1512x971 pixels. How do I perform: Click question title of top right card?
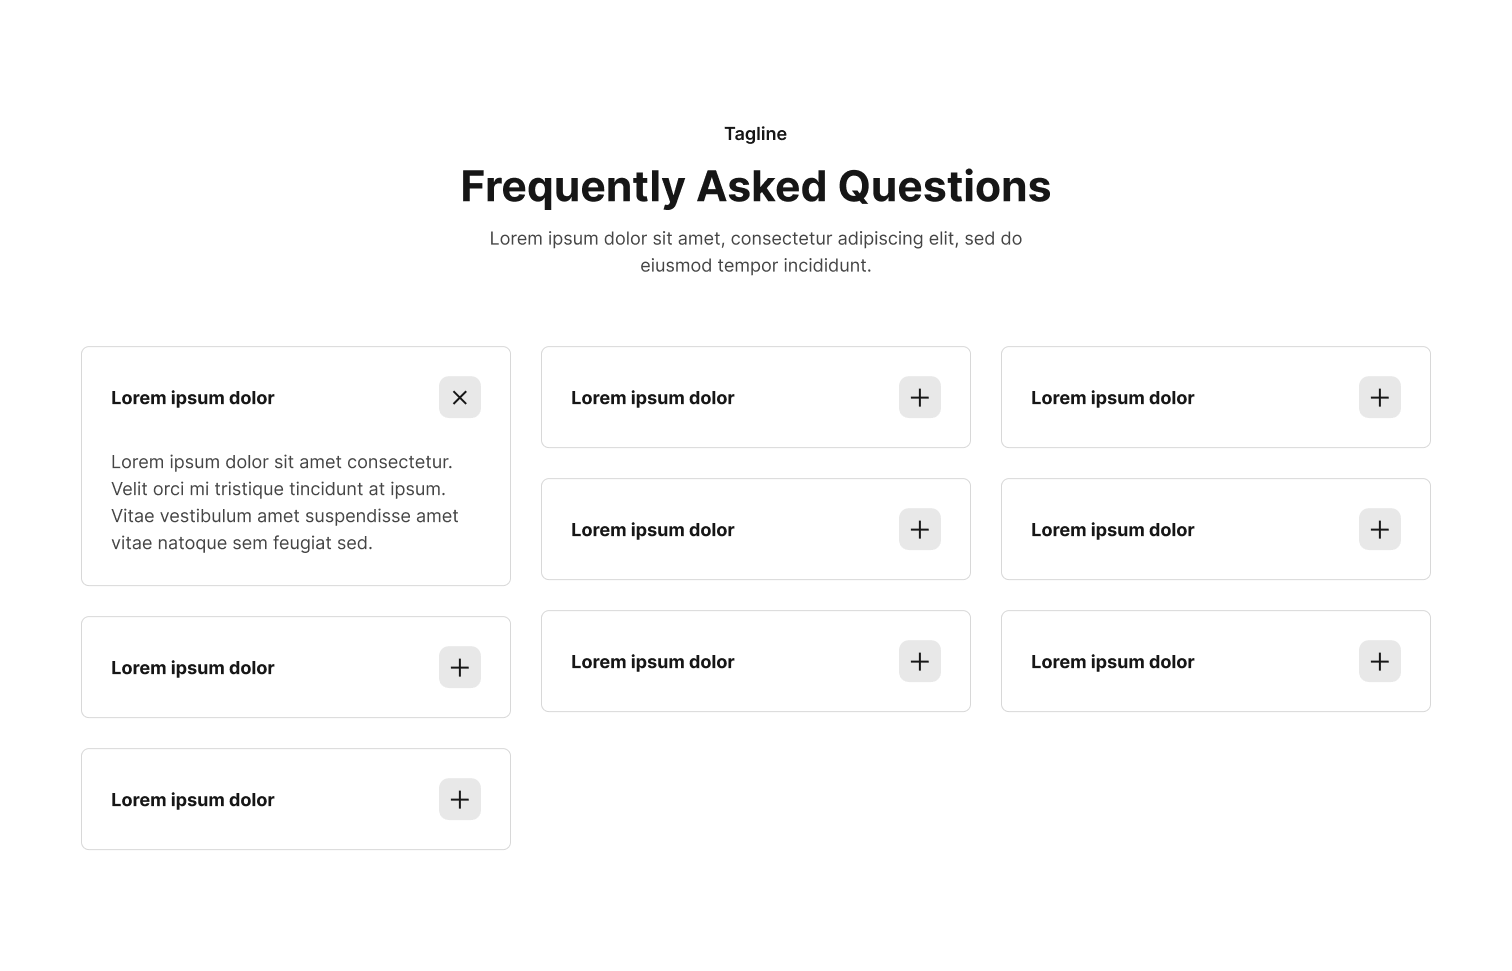pos(1112,398)
